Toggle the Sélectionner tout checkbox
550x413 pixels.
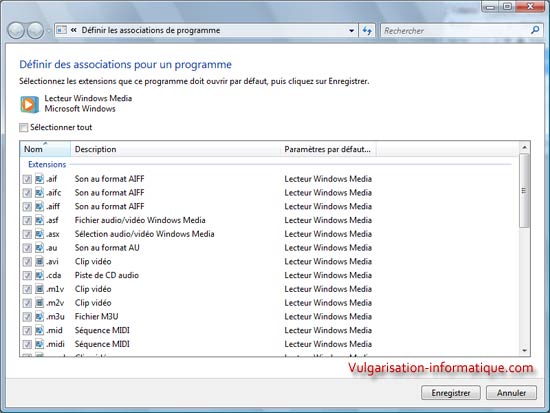point(24,127)
